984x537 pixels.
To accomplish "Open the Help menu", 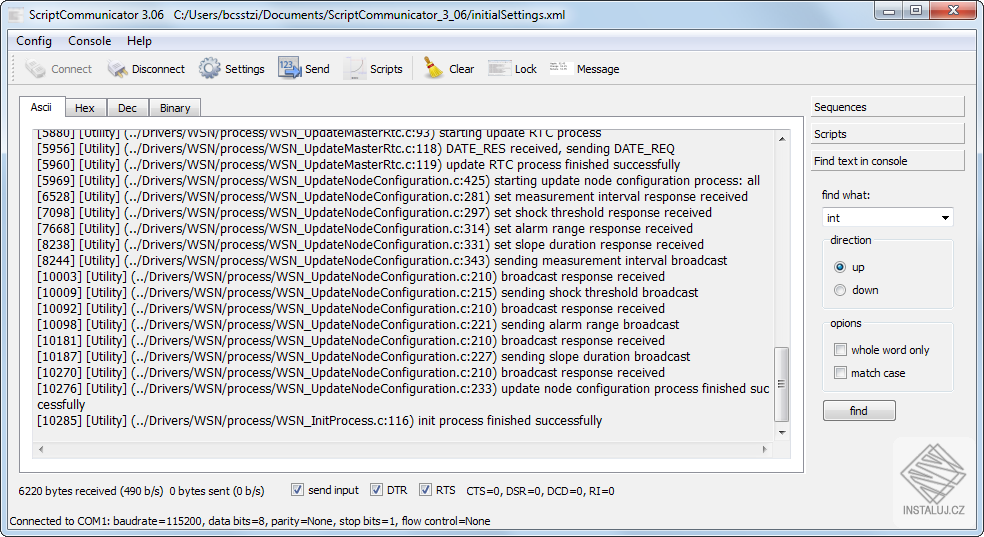I will pyautogui.click(x=139, y=41).
